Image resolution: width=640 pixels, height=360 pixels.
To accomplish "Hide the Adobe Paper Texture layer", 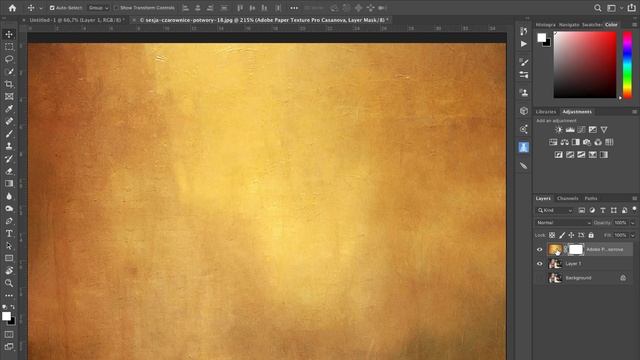I will tap(540, 249).
